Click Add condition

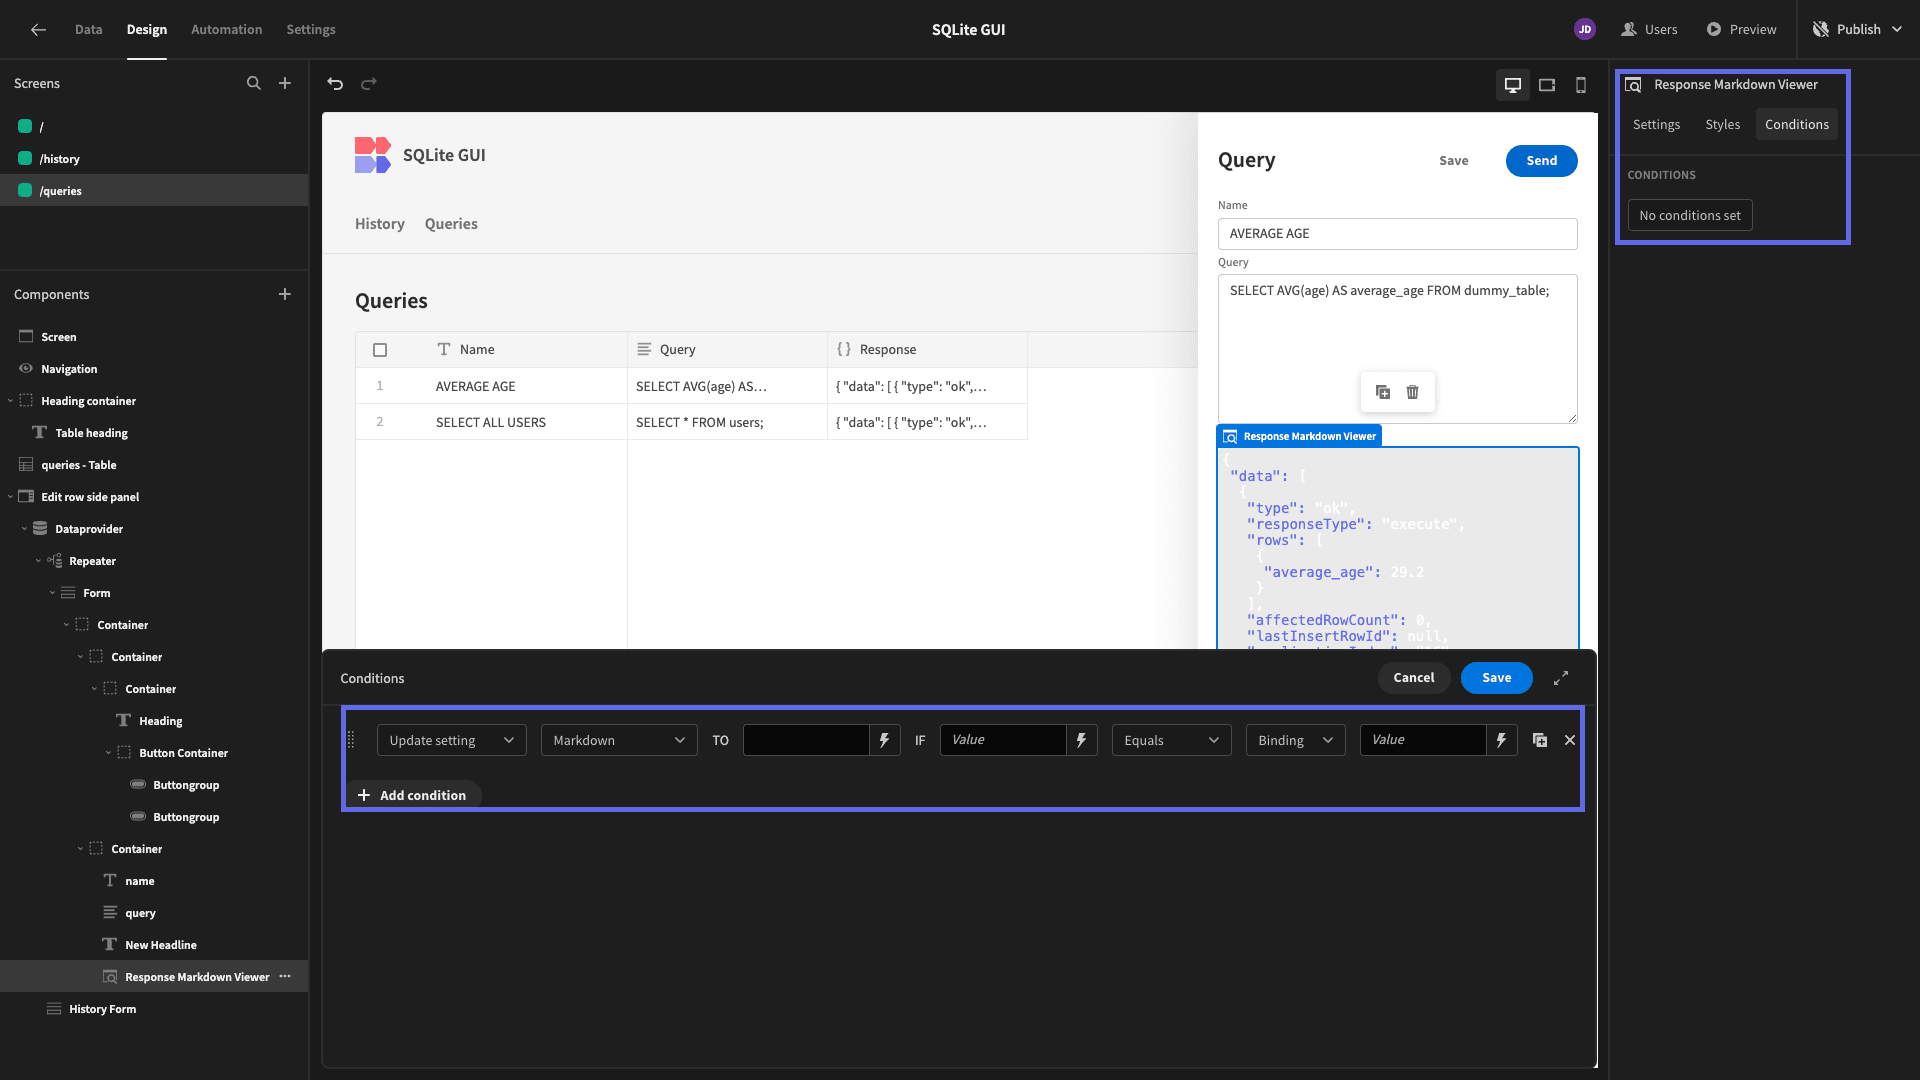point(412,795)
